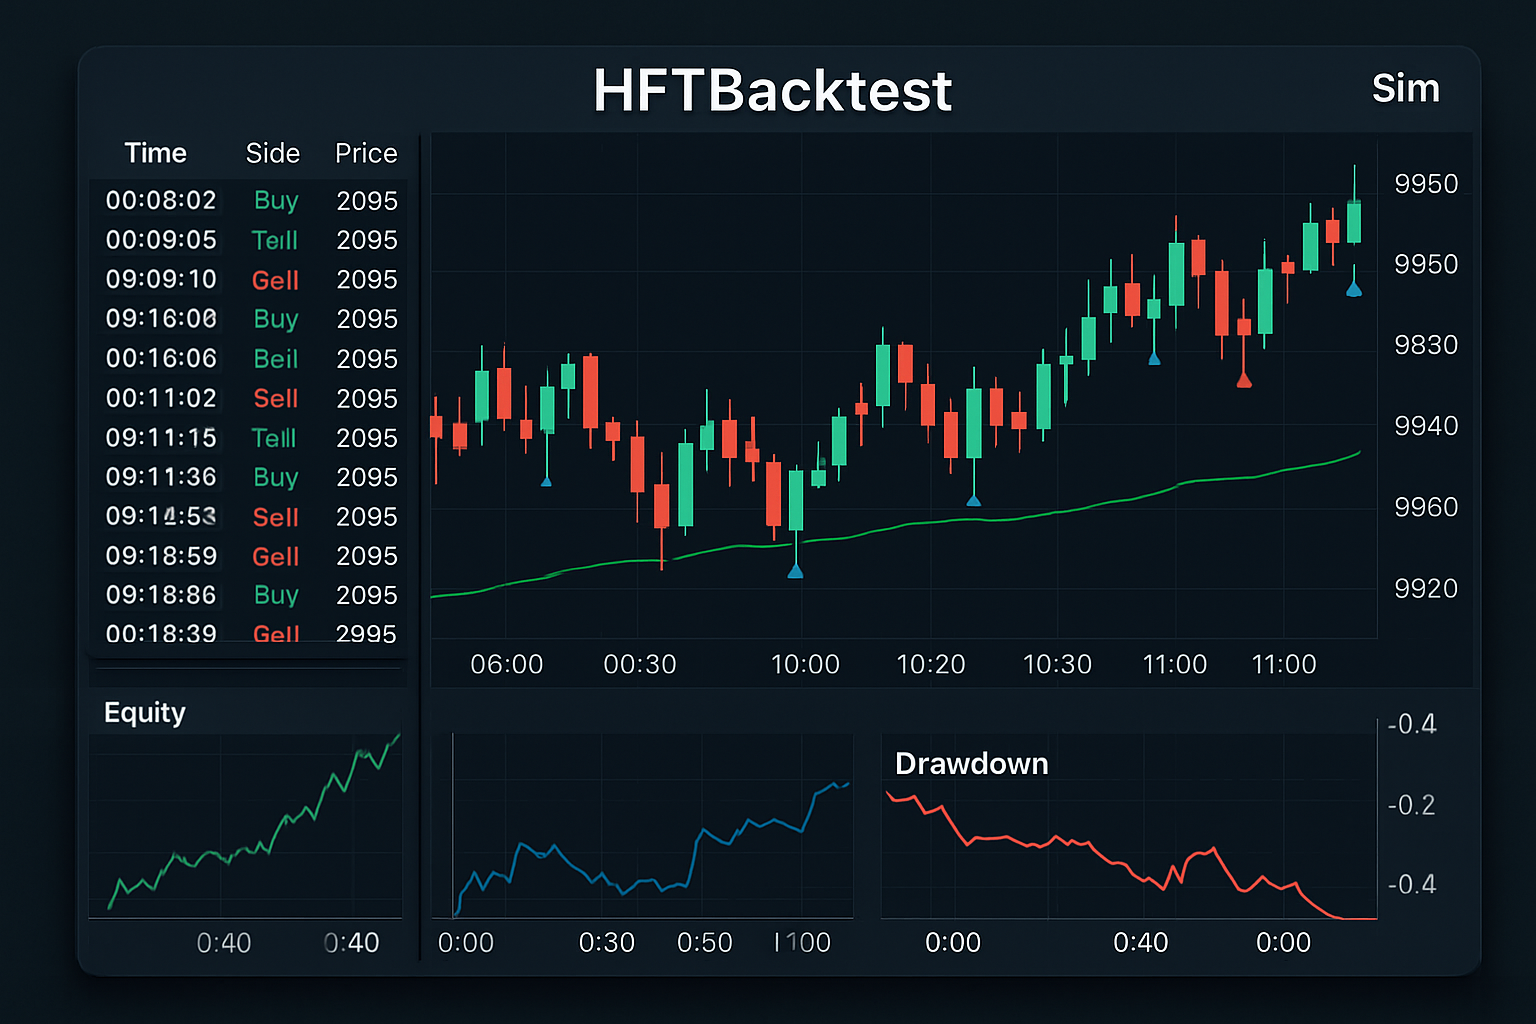Expand the Equity panel
The image size is (1536, 1024).
point(145,713)
